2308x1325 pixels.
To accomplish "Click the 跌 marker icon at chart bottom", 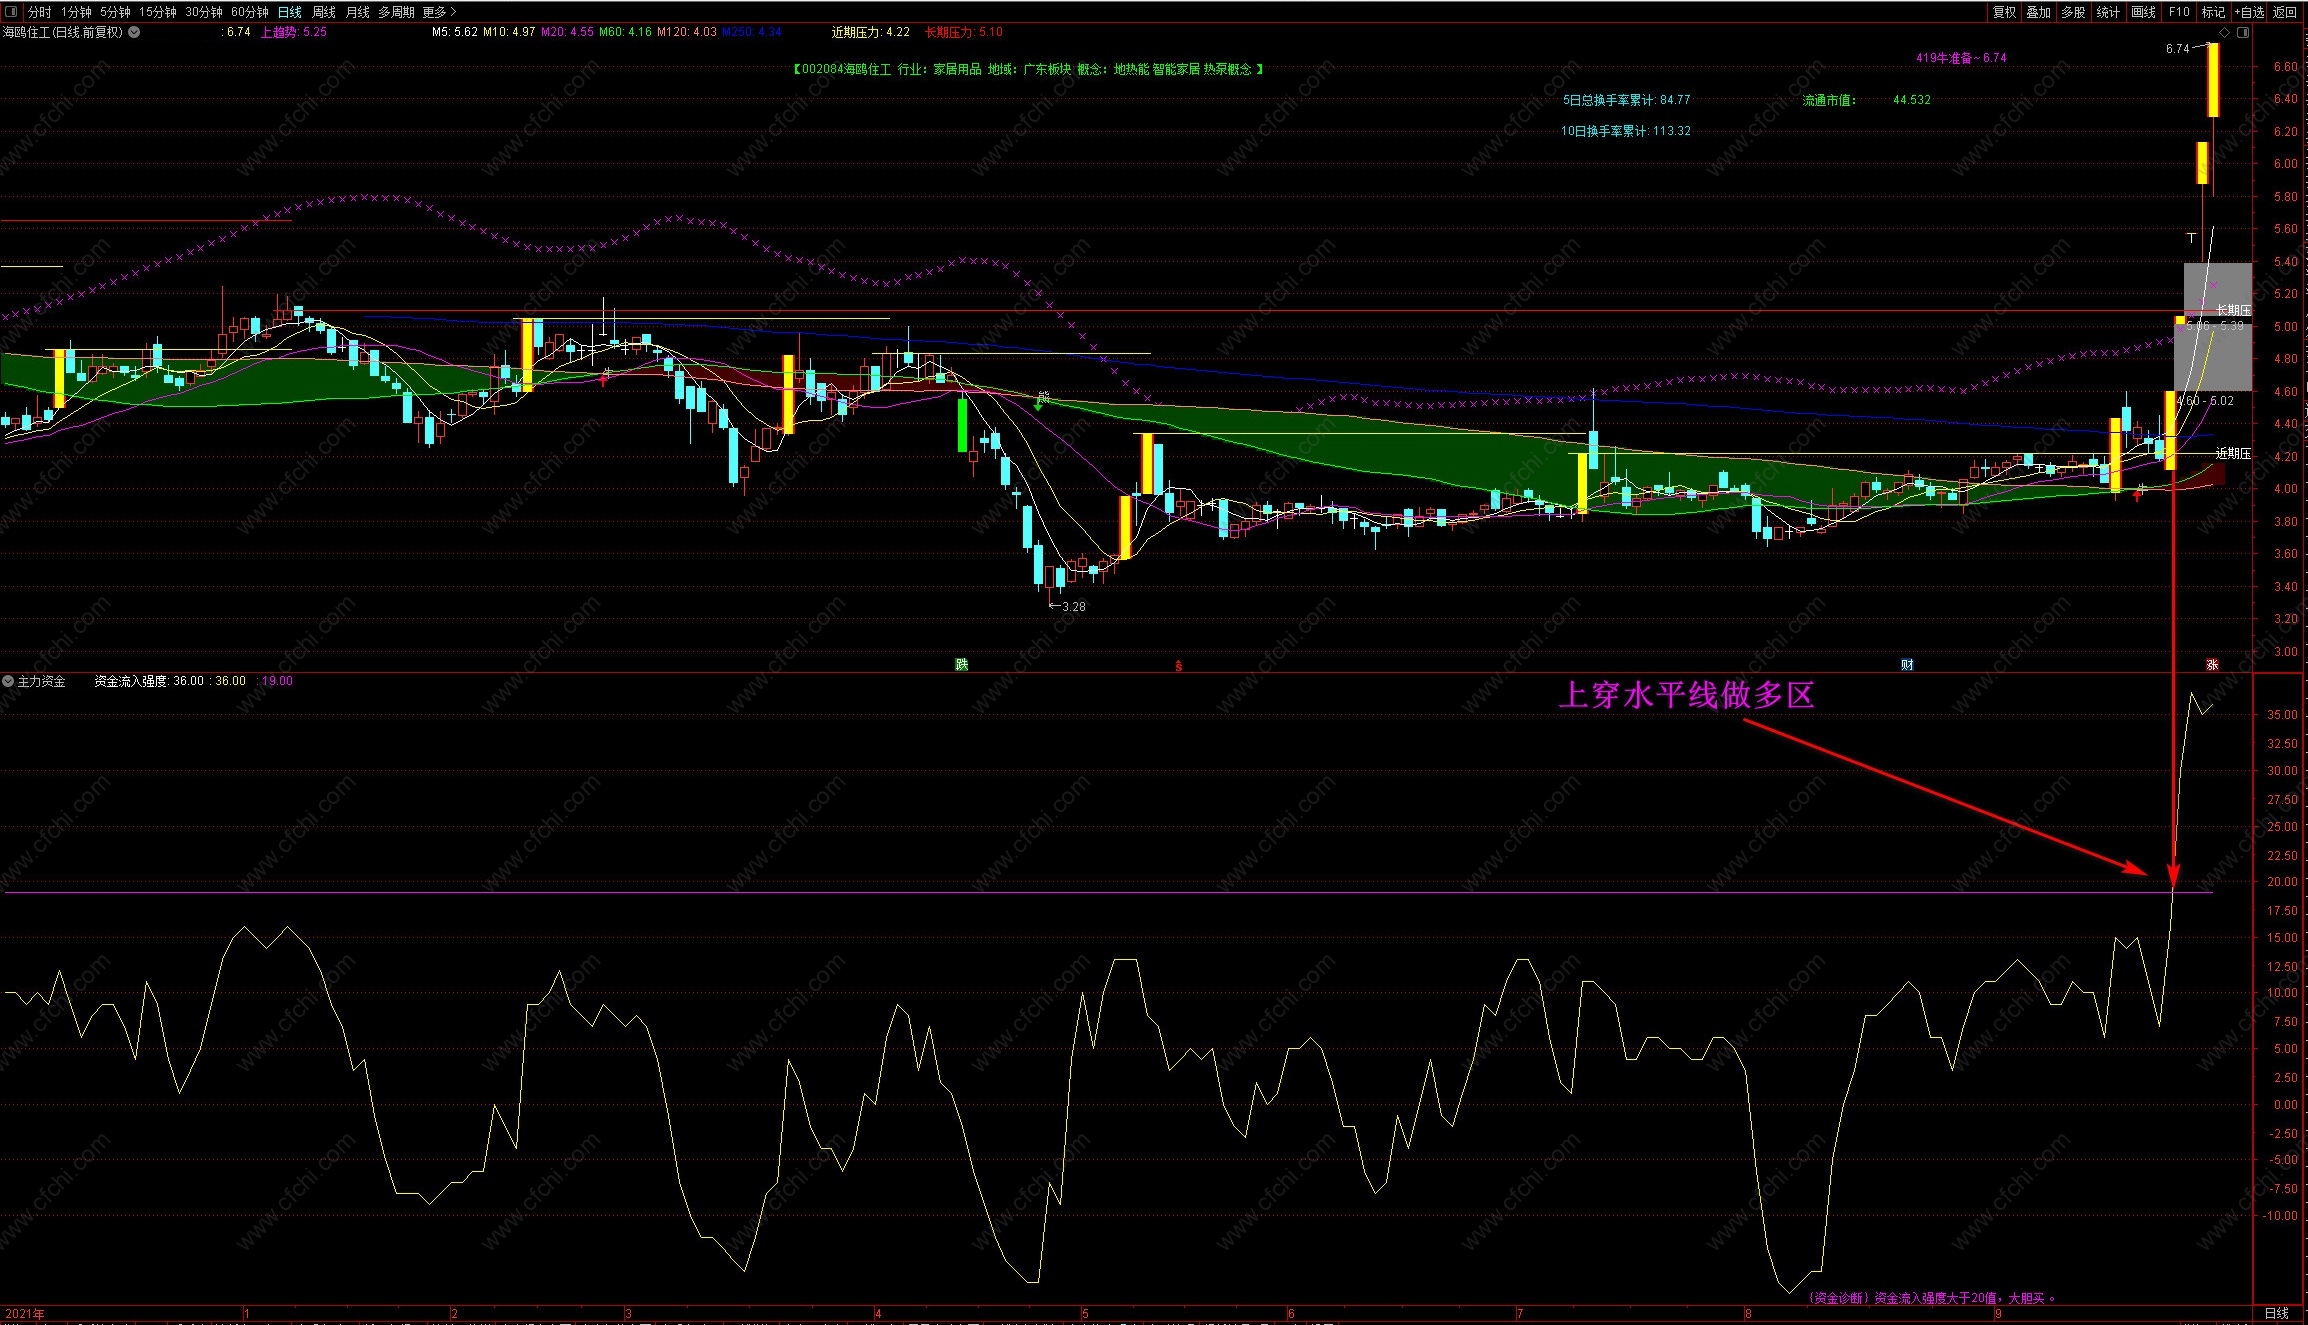I will [961, 665].
